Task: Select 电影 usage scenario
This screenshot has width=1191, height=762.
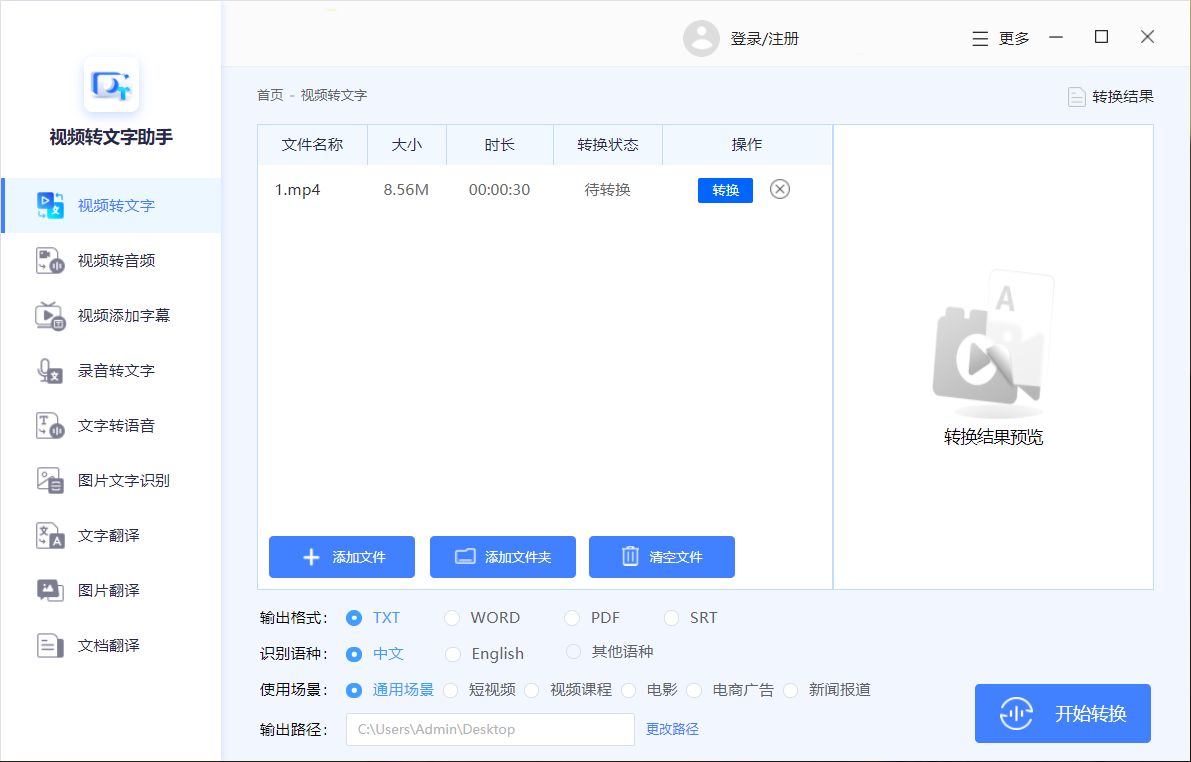Action: (x=628, y=690)
